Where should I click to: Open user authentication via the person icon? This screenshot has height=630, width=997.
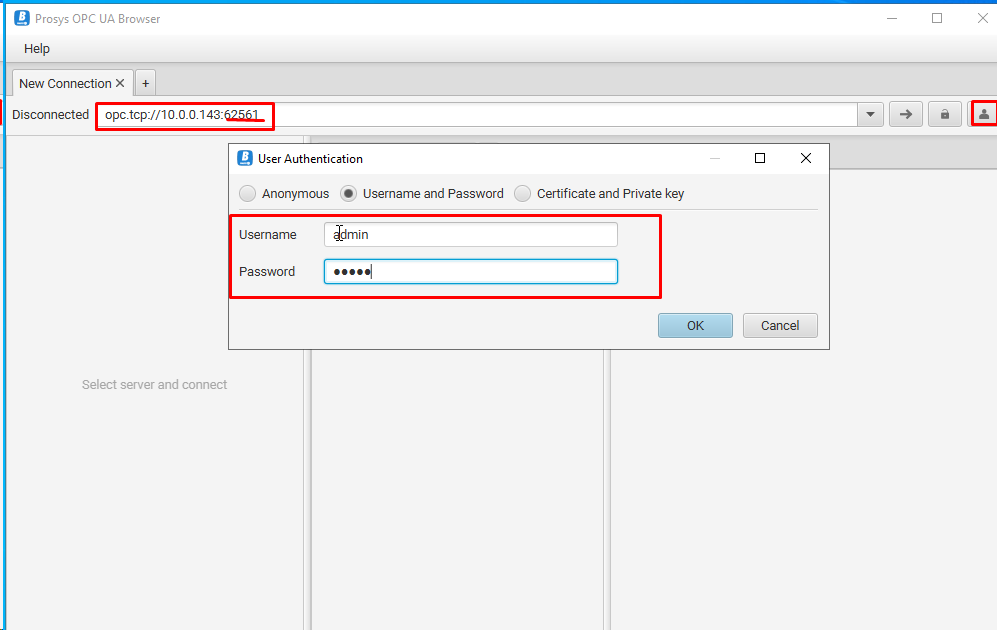coord(984,114)
